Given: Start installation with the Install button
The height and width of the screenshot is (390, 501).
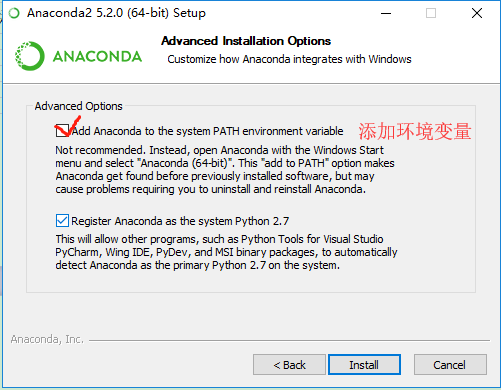Looking at the screenshot, I should 364,365.
